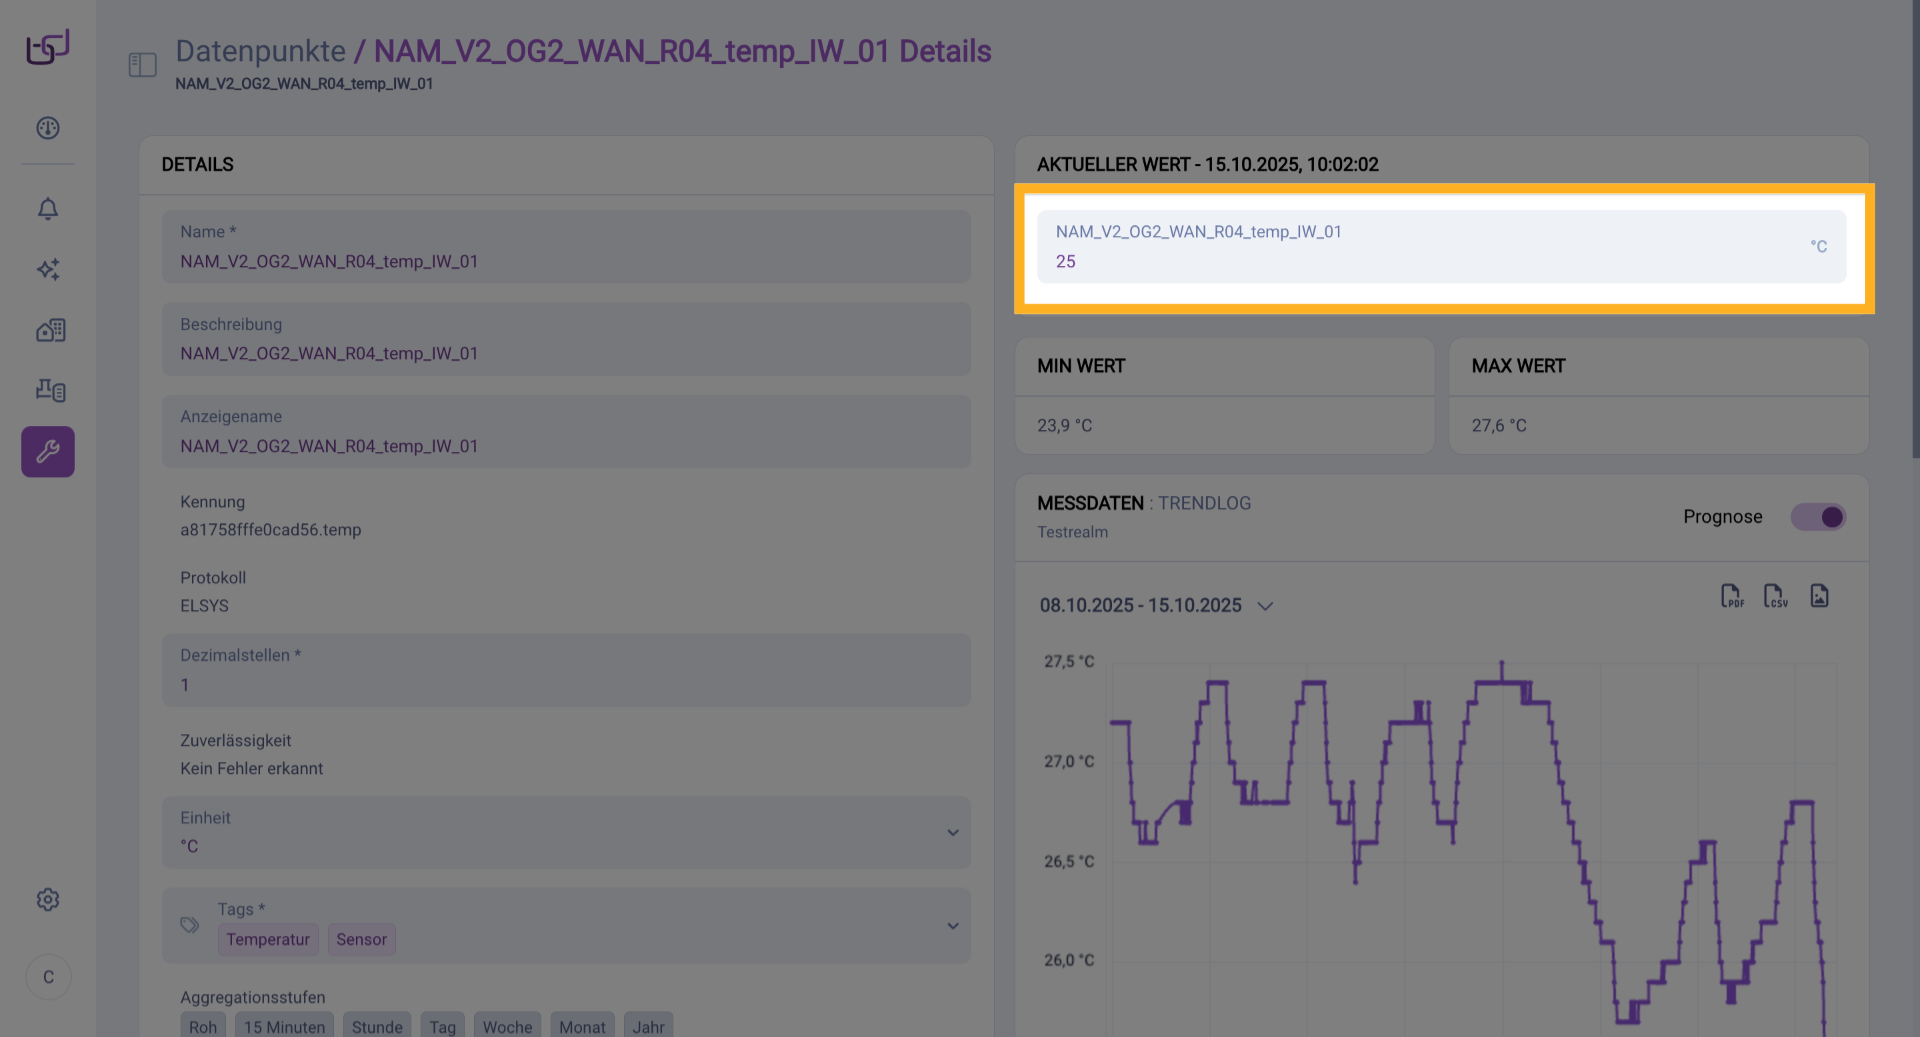This screenshot has width=1920, height=1037.
Task: Go back to Datenpunkte breadcrumb
Action: click(x=260, y=51)
